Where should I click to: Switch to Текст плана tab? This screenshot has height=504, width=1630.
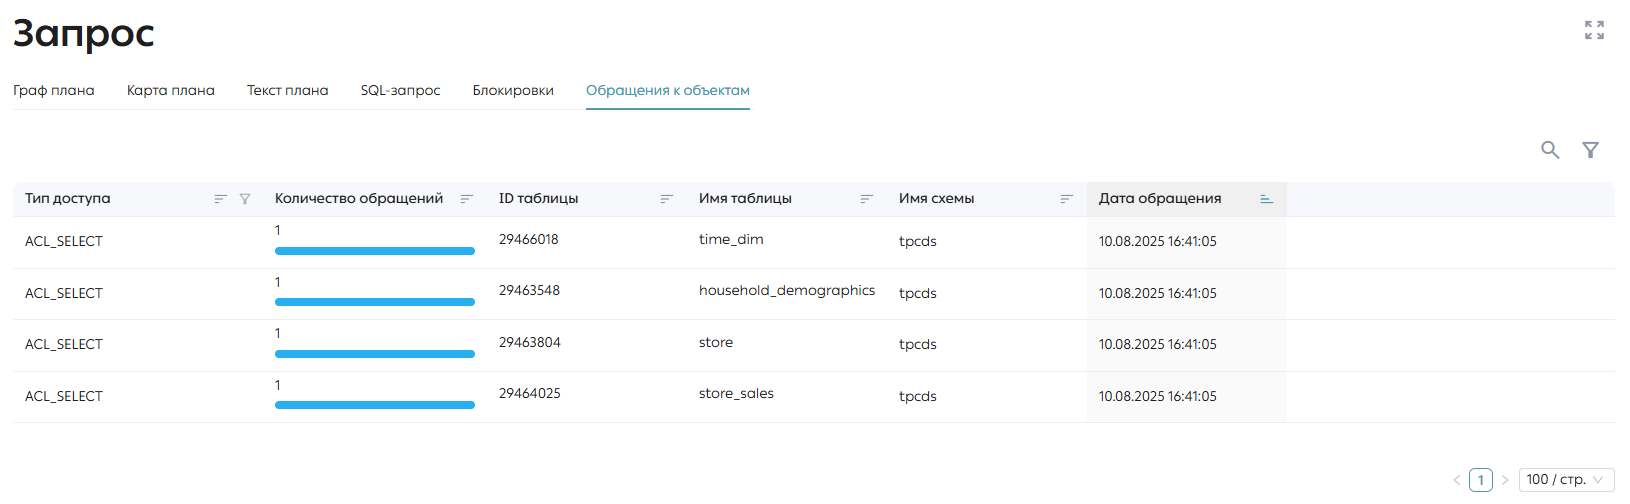click(x=288, y=90)
